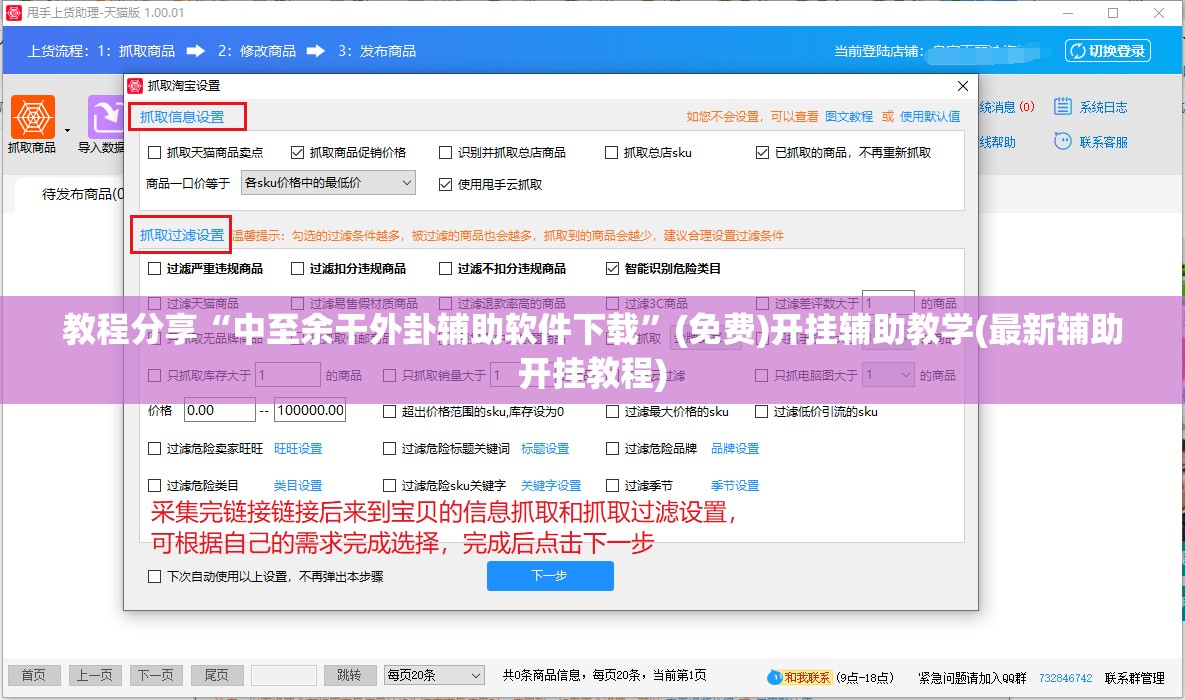Go to 尾页 last page
Viewport: 1185px width, 700px height.
[217, 675]
